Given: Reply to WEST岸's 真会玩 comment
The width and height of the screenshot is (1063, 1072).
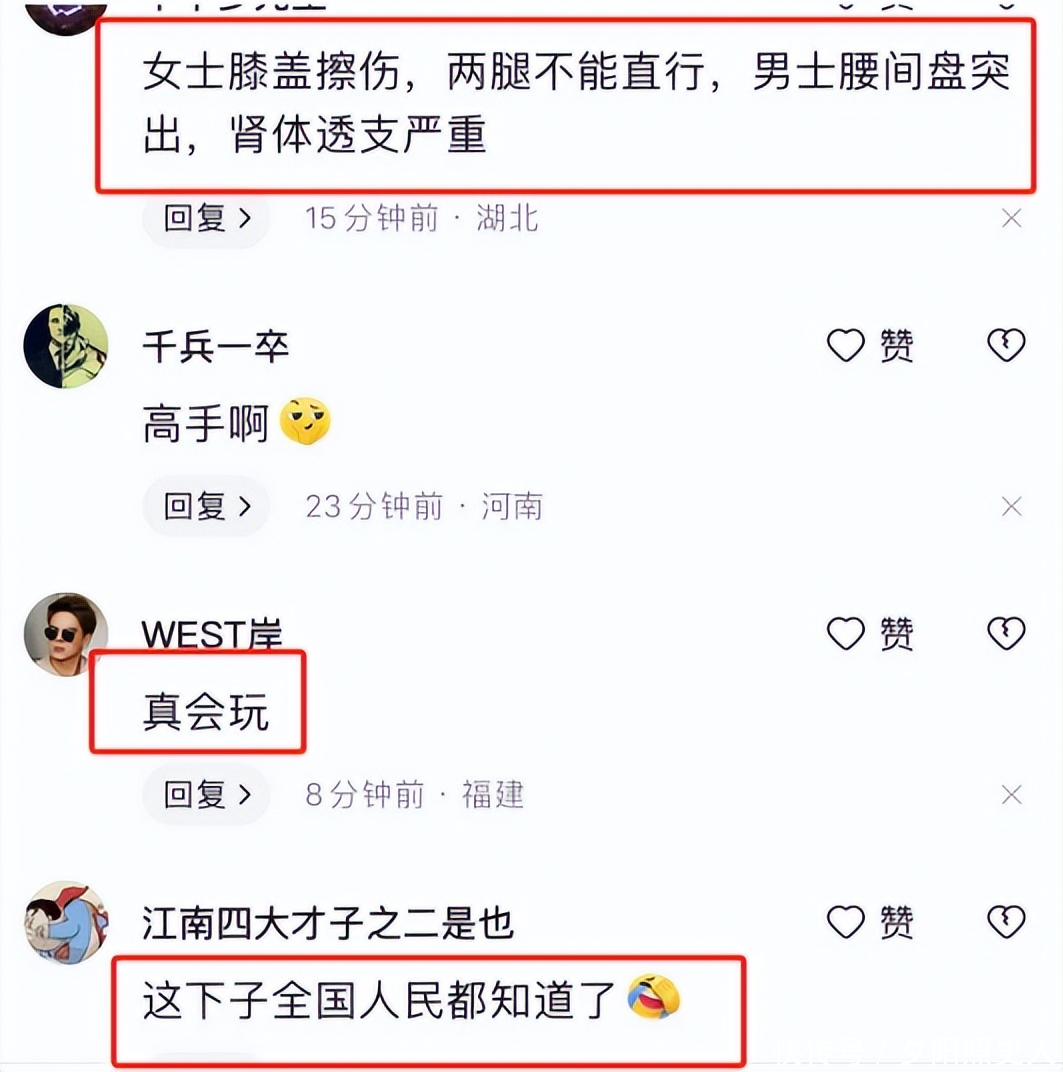Looking at the screenshot, I should tap(206, 795).
